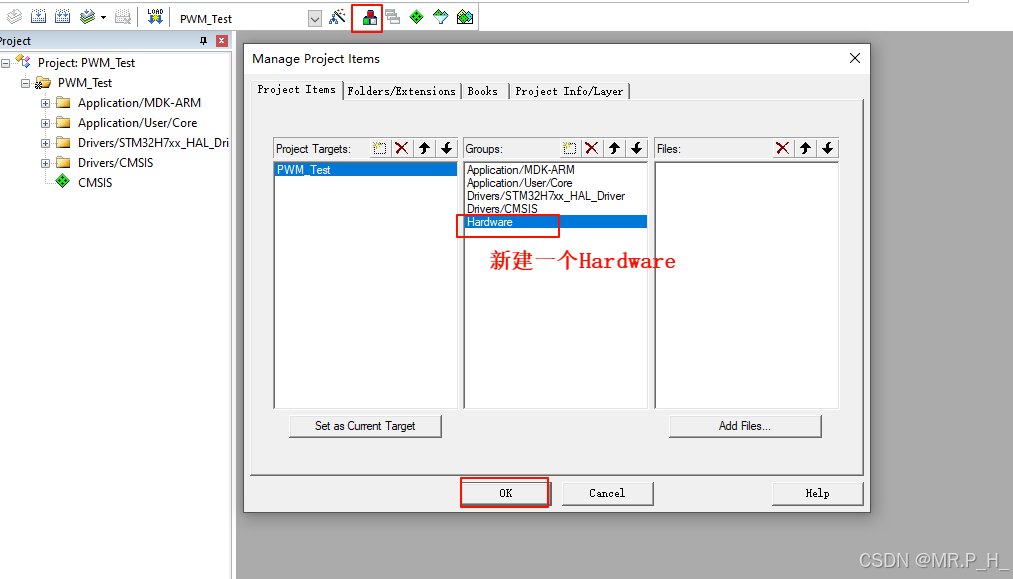This screenshot has width=1013, height=579.
Task: Select Drivers/CMSIS in the project tree
Action: 116,163
